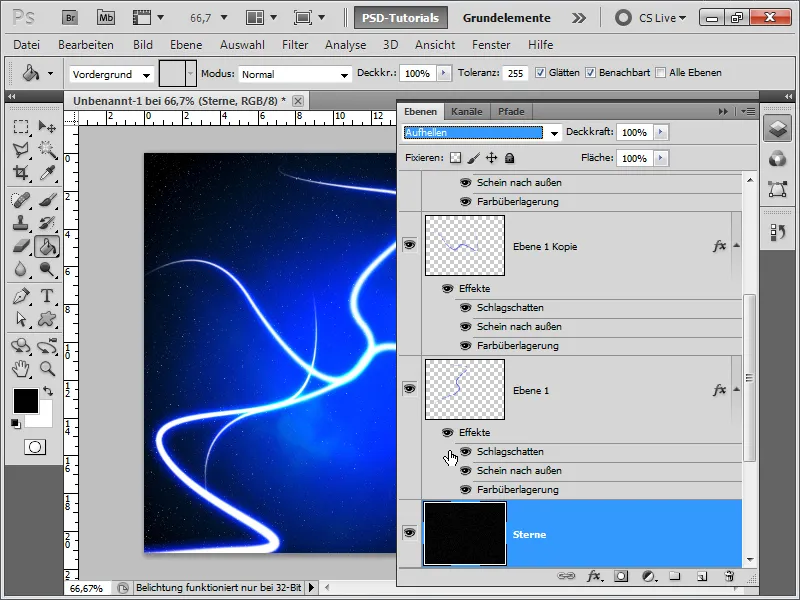Reset default foreground and background colors
This screenshot has width=800, height=600.
tap(16, 423)
